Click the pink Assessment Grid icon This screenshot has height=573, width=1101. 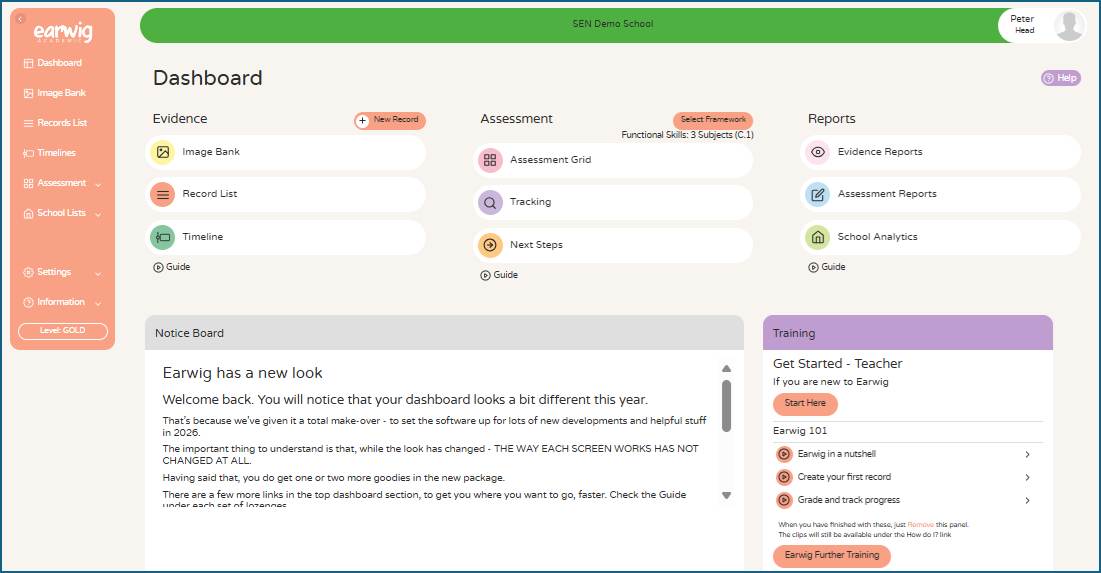click(490, 160)
